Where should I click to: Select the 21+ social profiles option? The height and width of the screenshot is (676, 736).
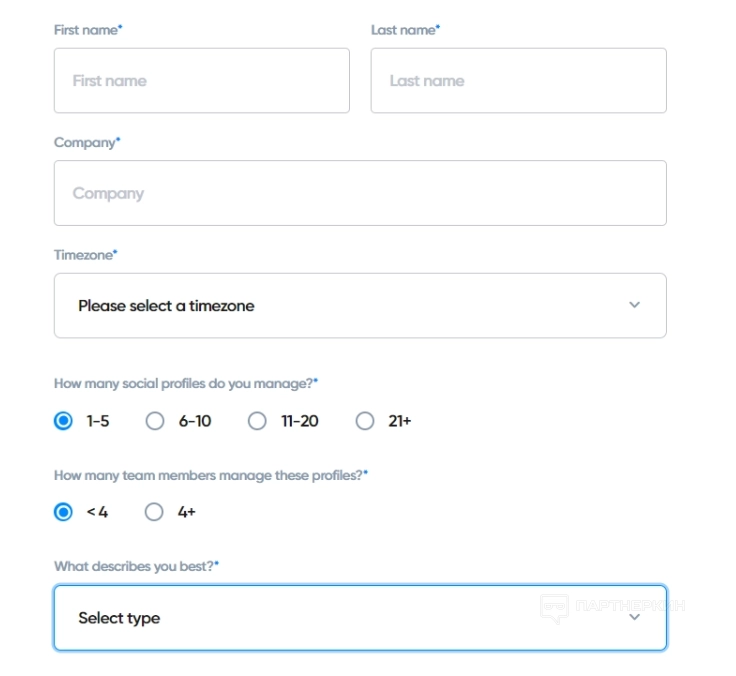click(365, 421)
